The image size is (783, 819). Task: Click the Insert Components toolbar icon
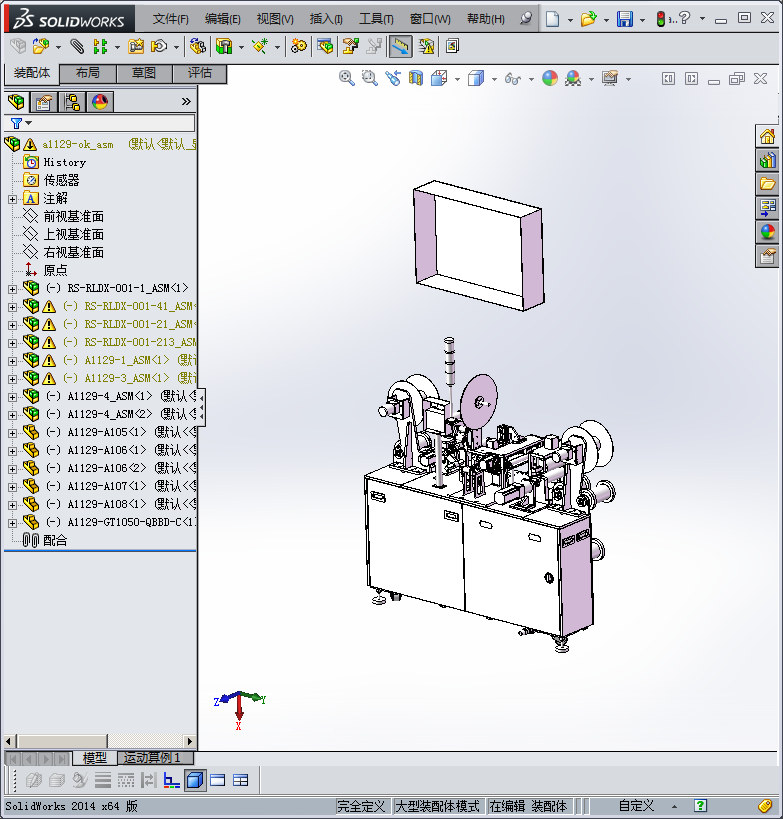[41, 46]
